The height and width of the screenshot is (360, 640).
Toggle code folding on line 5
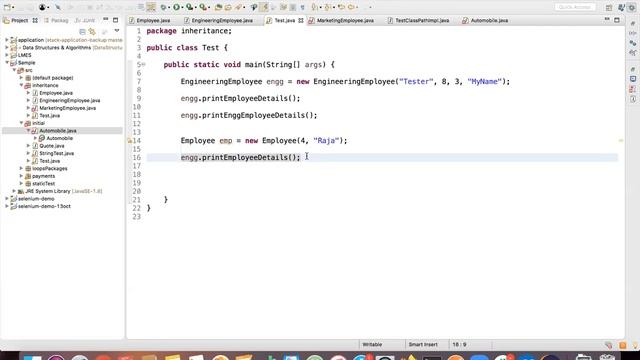(143, 64)
